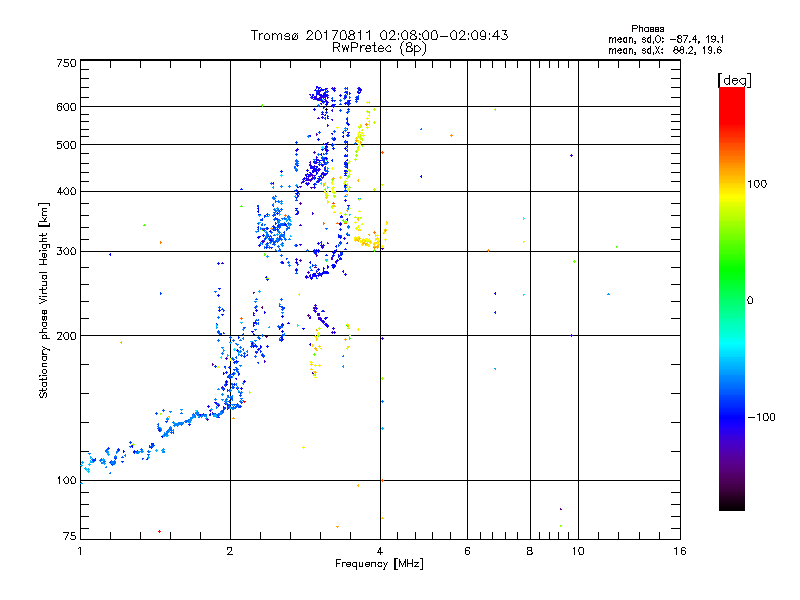The width and height of the screenshot is (800, 600).
Task: Select the 'RwPretec (8p)' subtitle
Action: [379, 48]
